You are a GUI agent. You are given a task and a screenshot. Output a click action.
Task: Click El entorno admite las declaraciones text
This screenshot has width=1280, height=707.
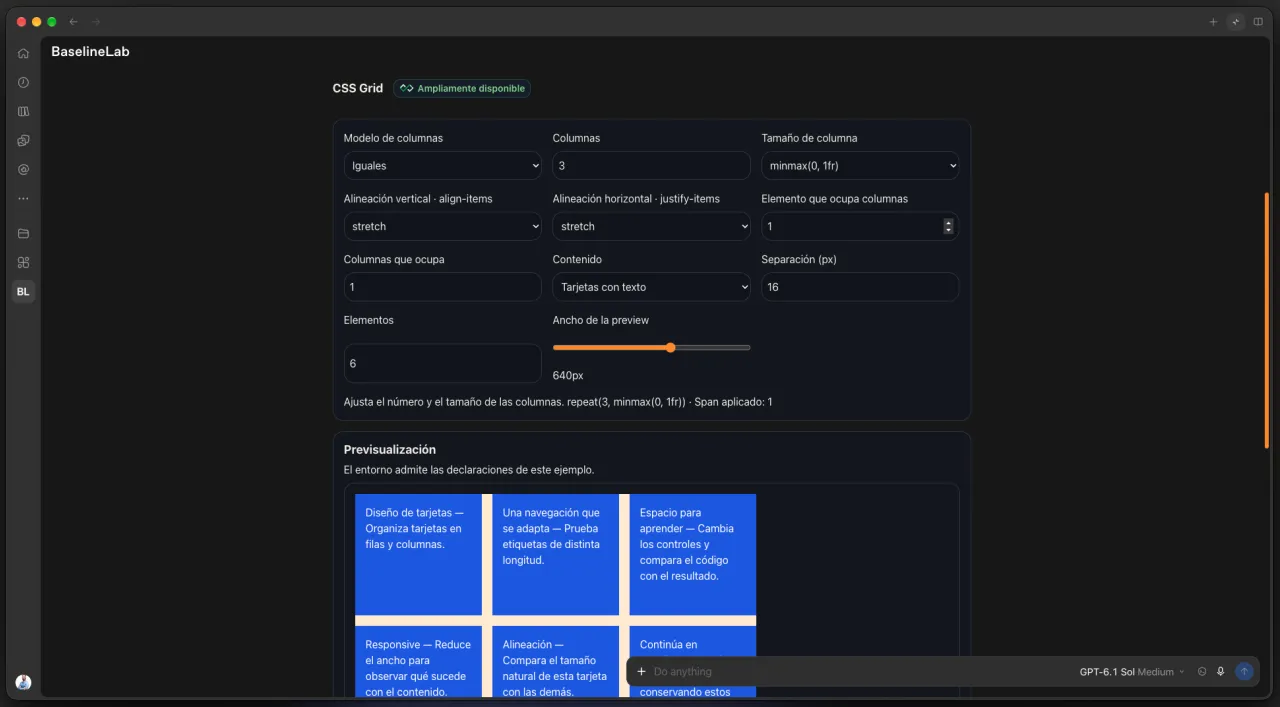[x=469, y=470]
